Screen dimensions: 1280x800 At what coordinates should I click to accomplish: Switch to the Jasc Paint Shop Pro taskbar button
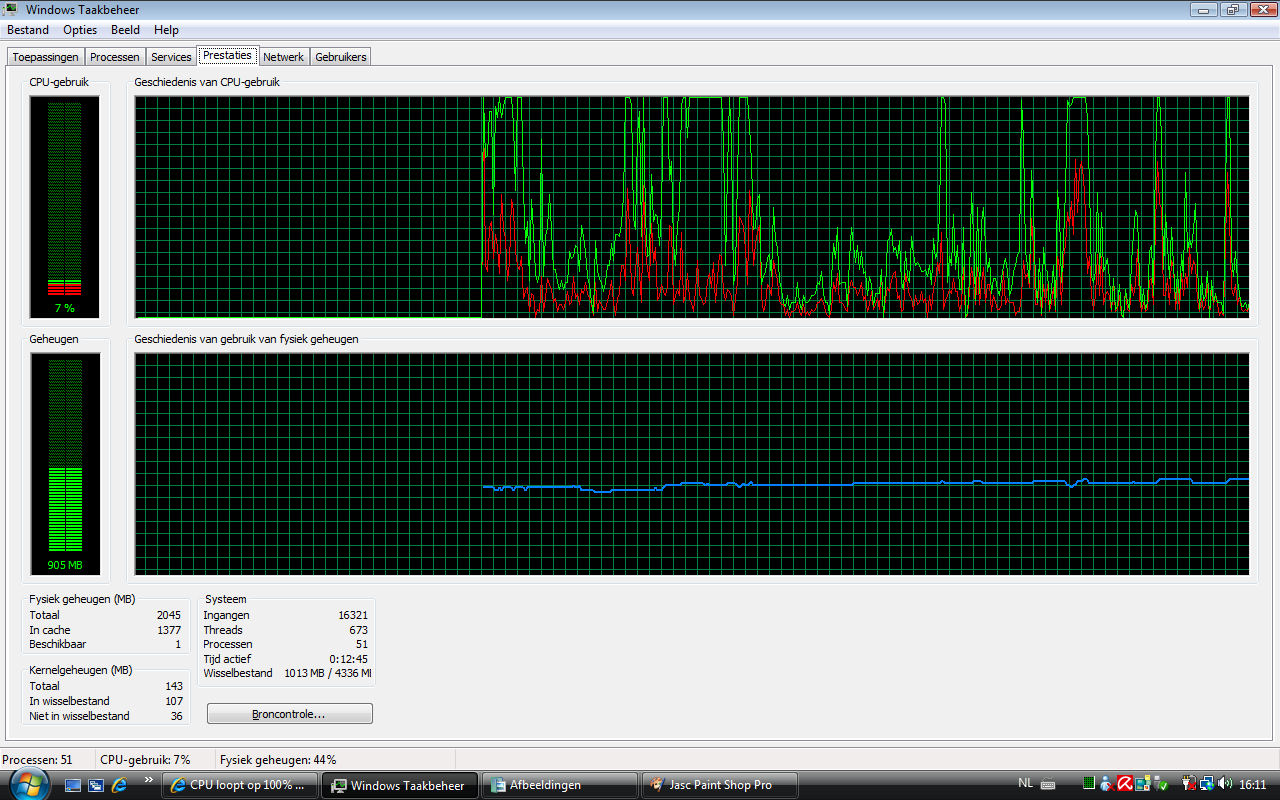(x=719, y=785)
